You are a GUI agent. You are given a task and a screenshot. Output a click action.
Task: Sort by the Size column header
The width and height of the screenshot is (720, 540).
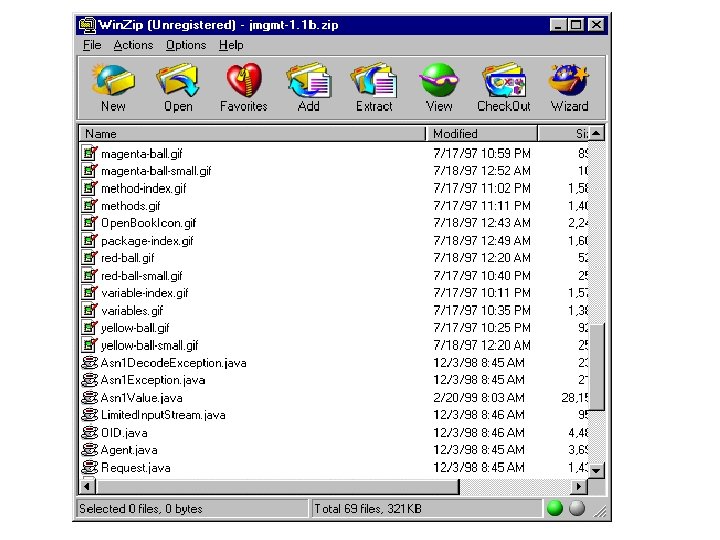(563, 134)
